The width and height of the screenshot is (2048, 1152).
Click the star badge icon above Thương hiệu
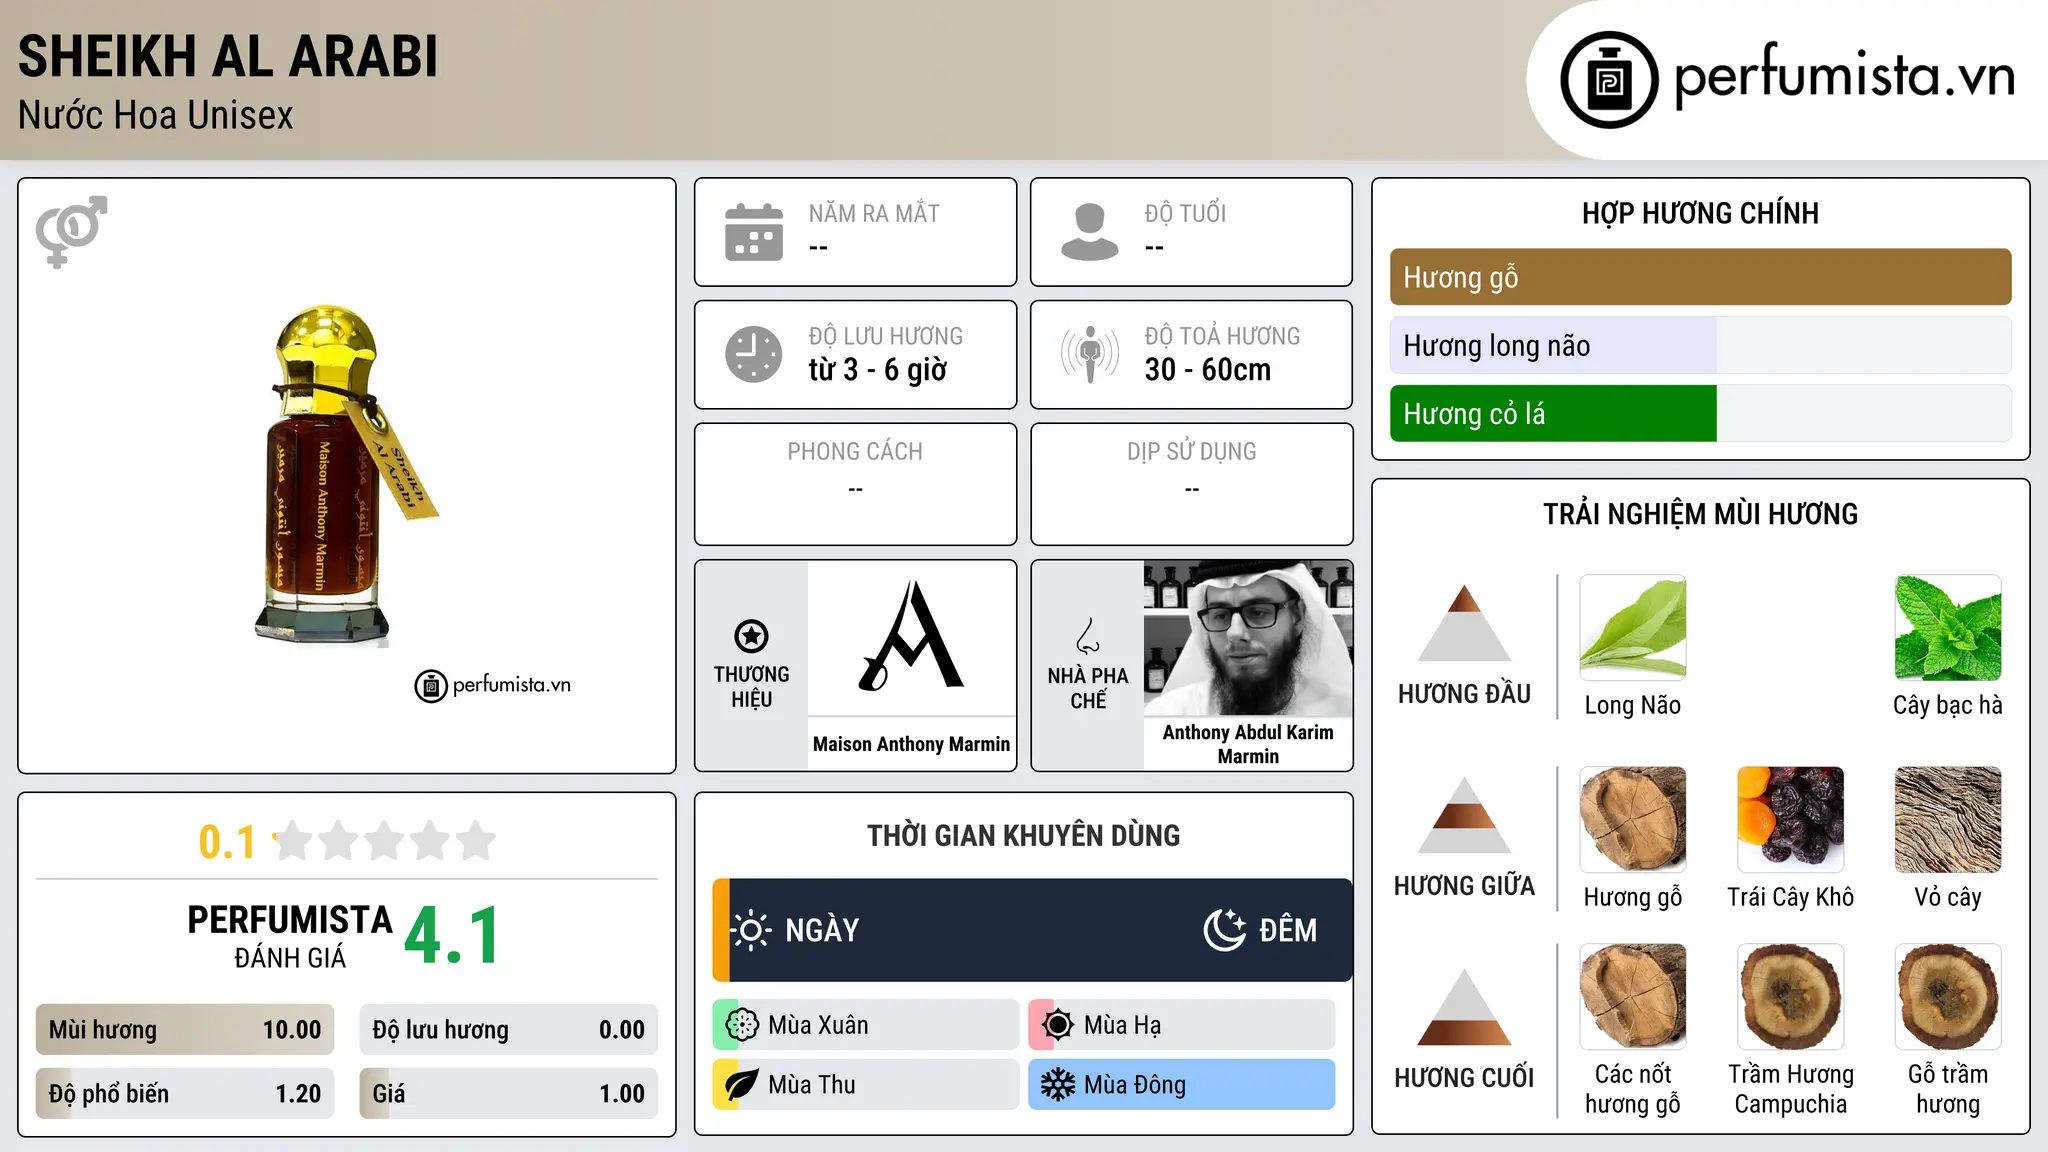pyautogui.click(x=751, y=636)
